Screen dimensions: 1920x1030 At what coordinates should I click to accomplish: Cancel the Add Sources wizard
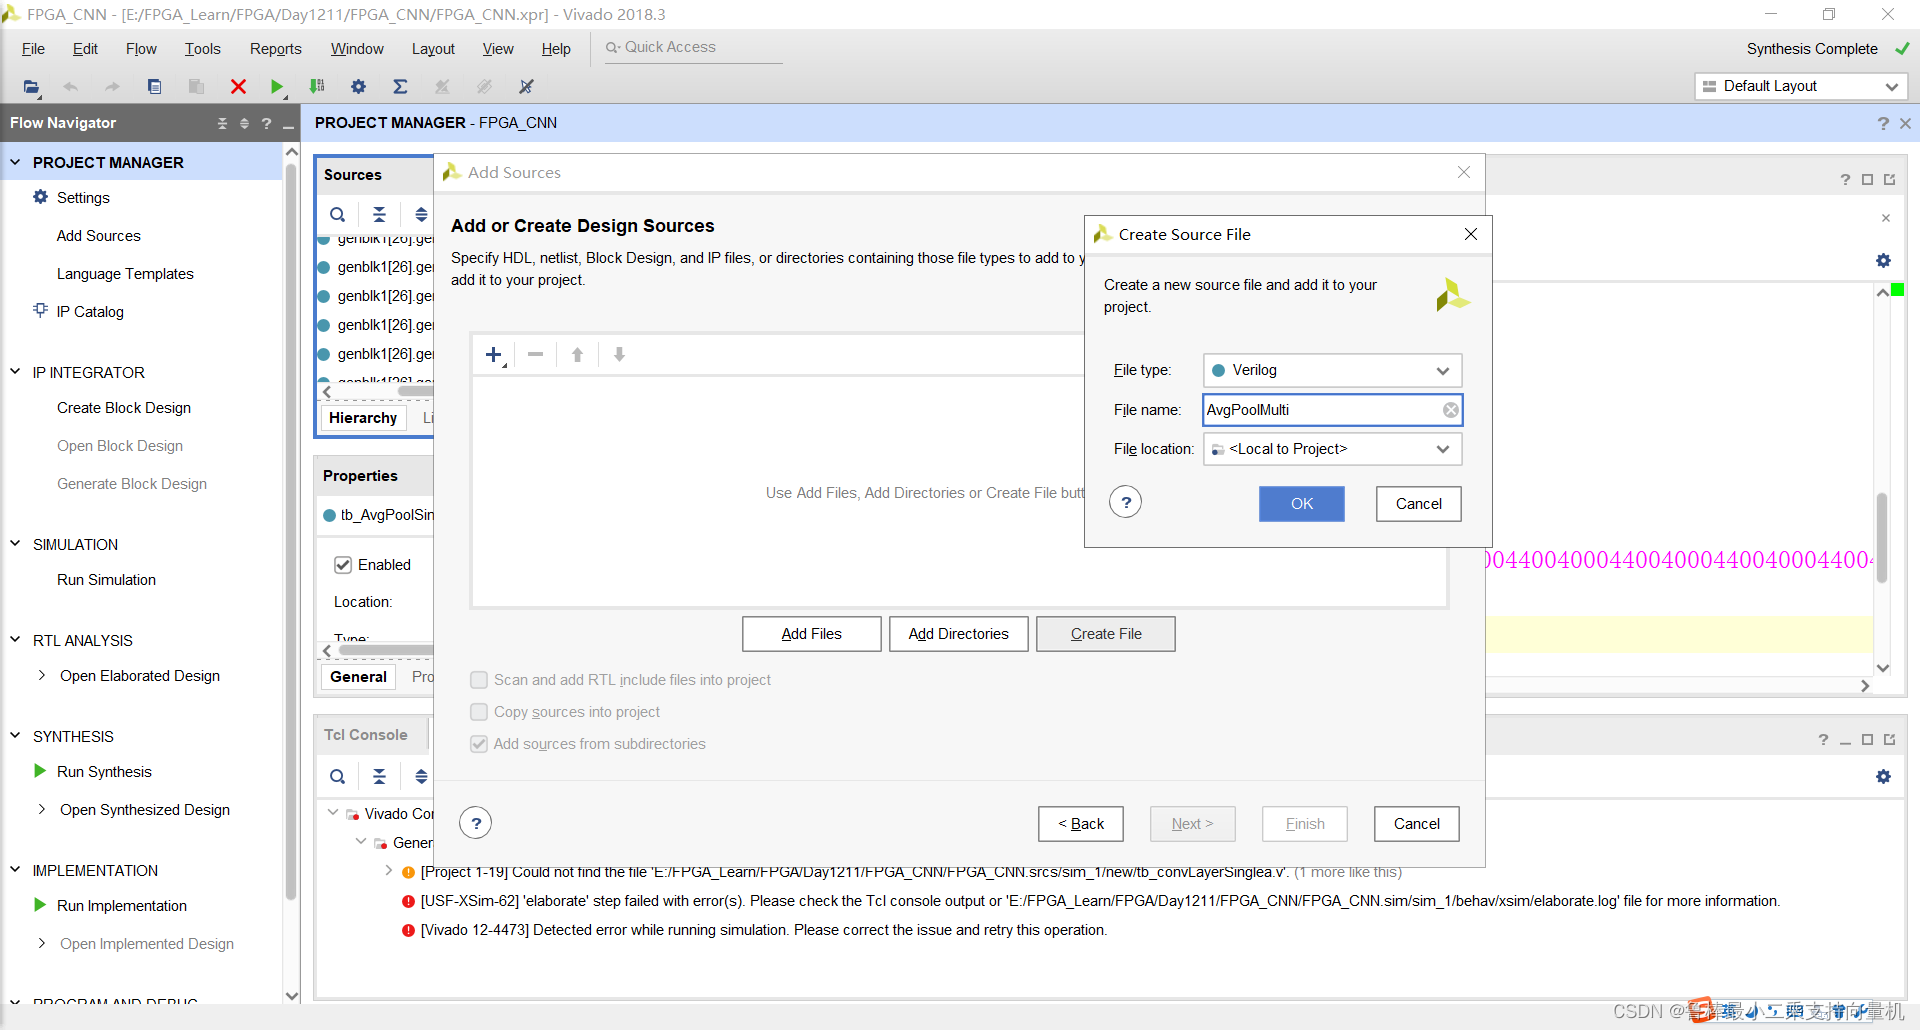pyautogui.click(x=1416, y=824)
